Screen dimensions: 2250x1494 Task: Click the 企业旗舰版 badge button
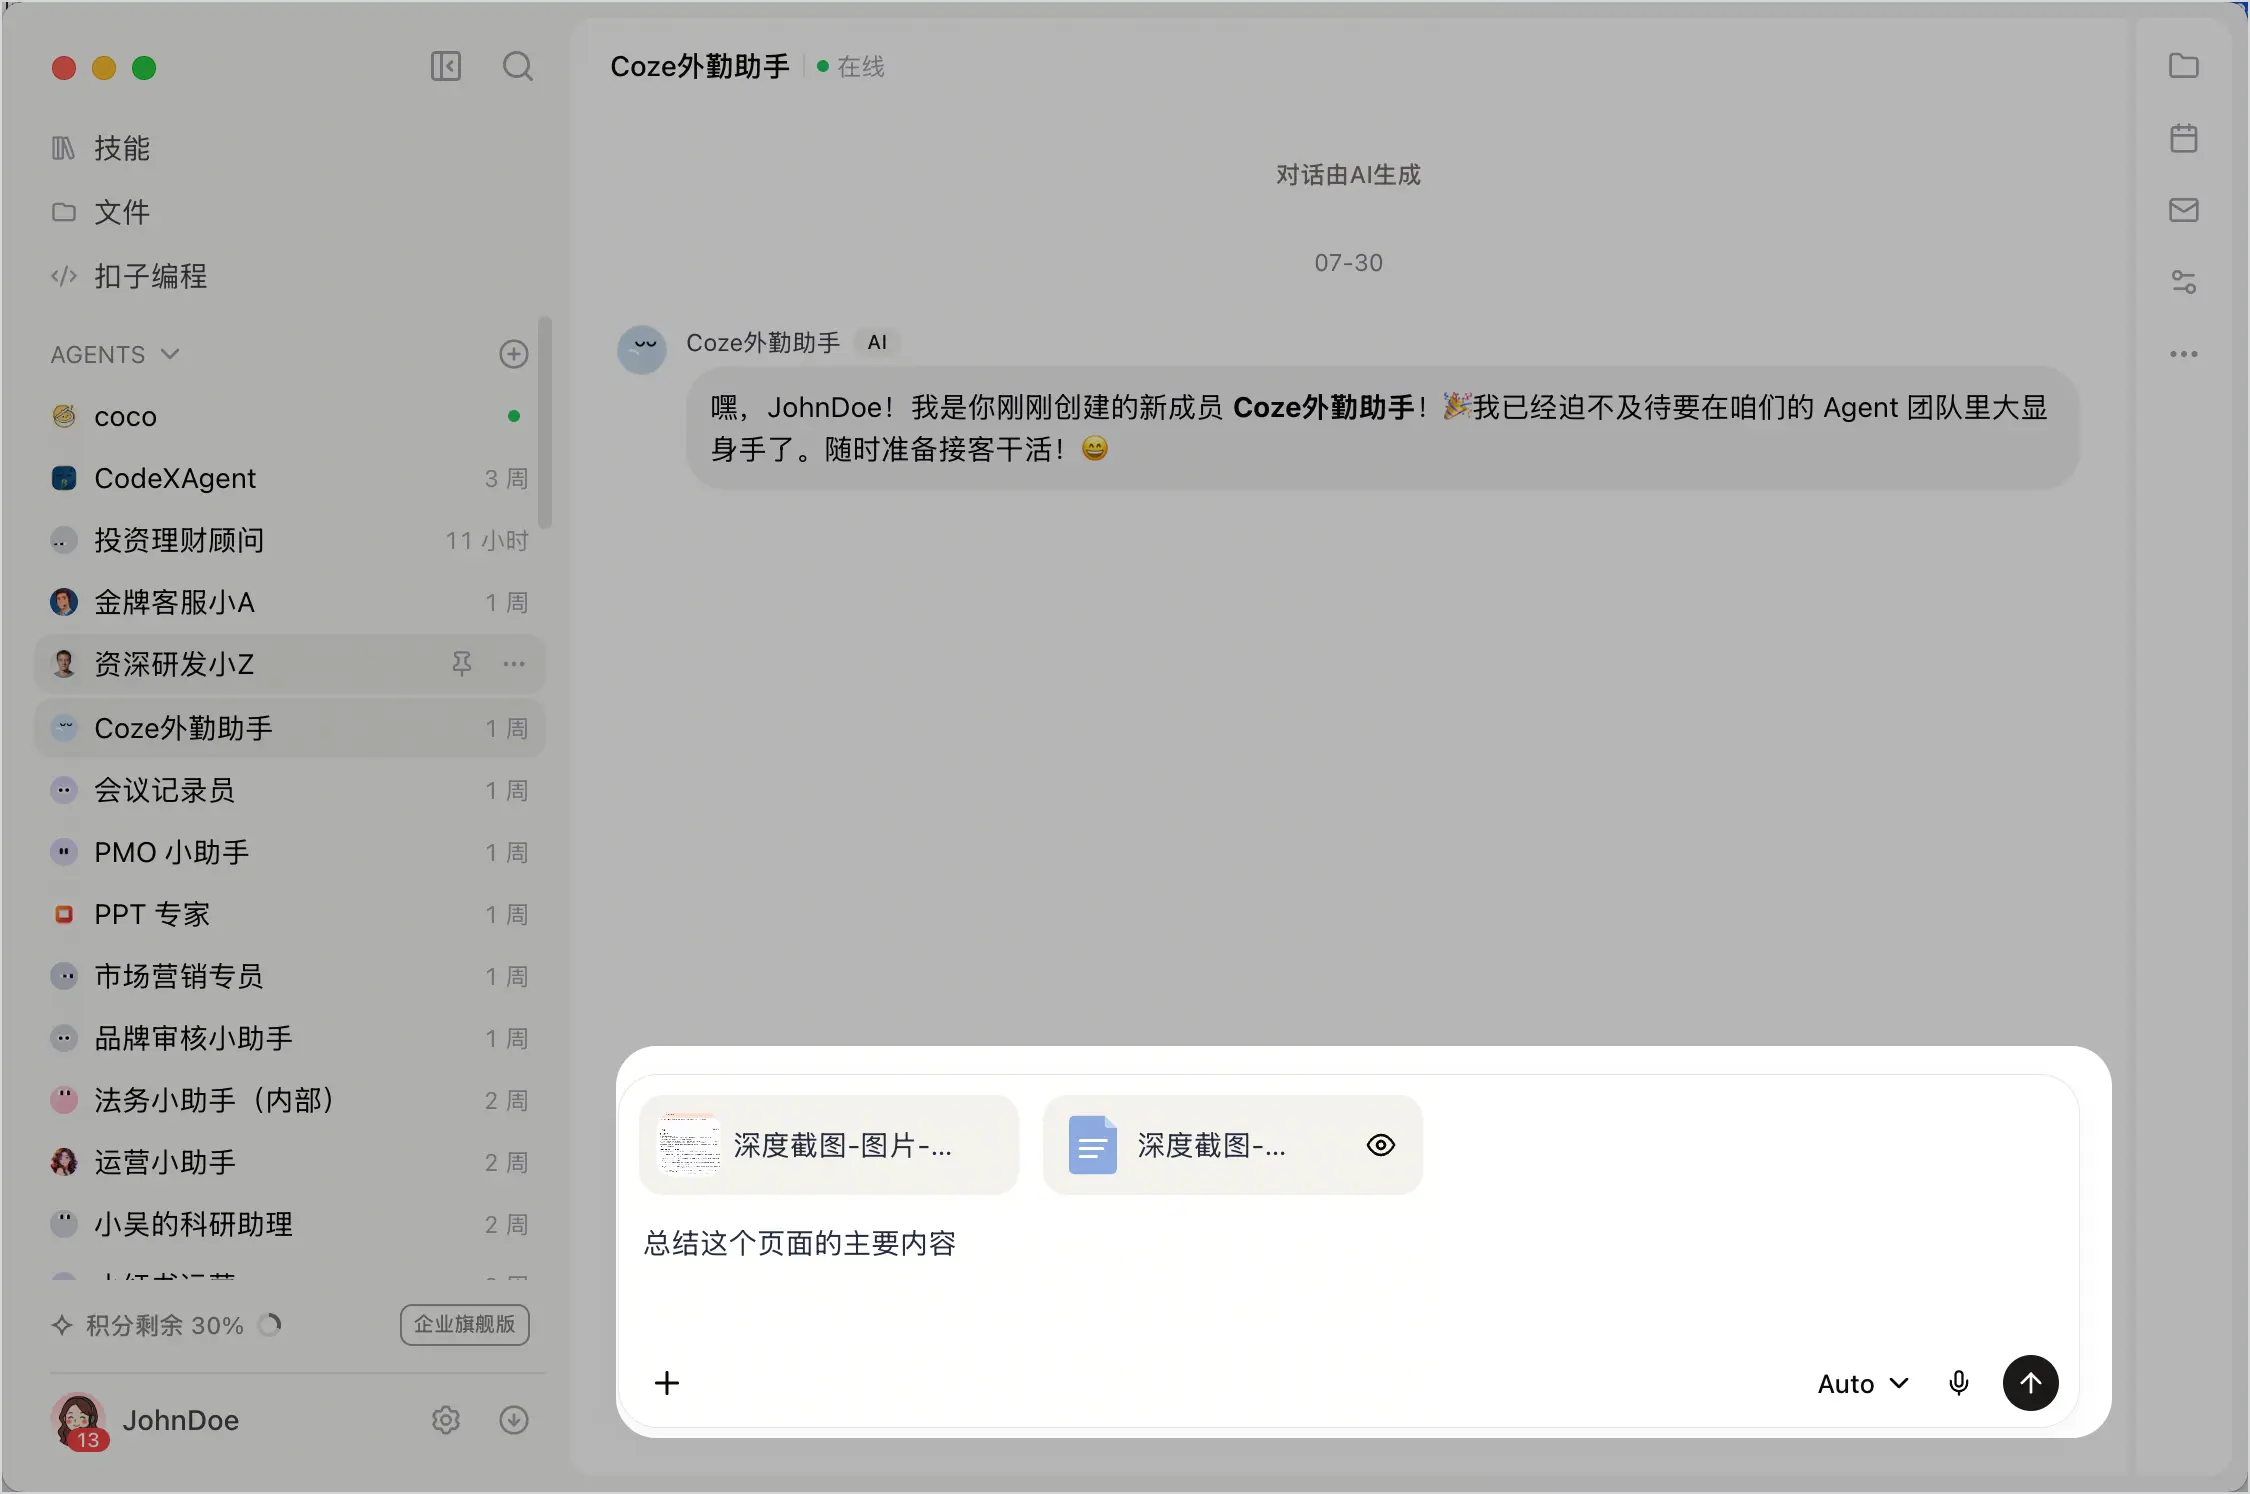pos(465,1325)
